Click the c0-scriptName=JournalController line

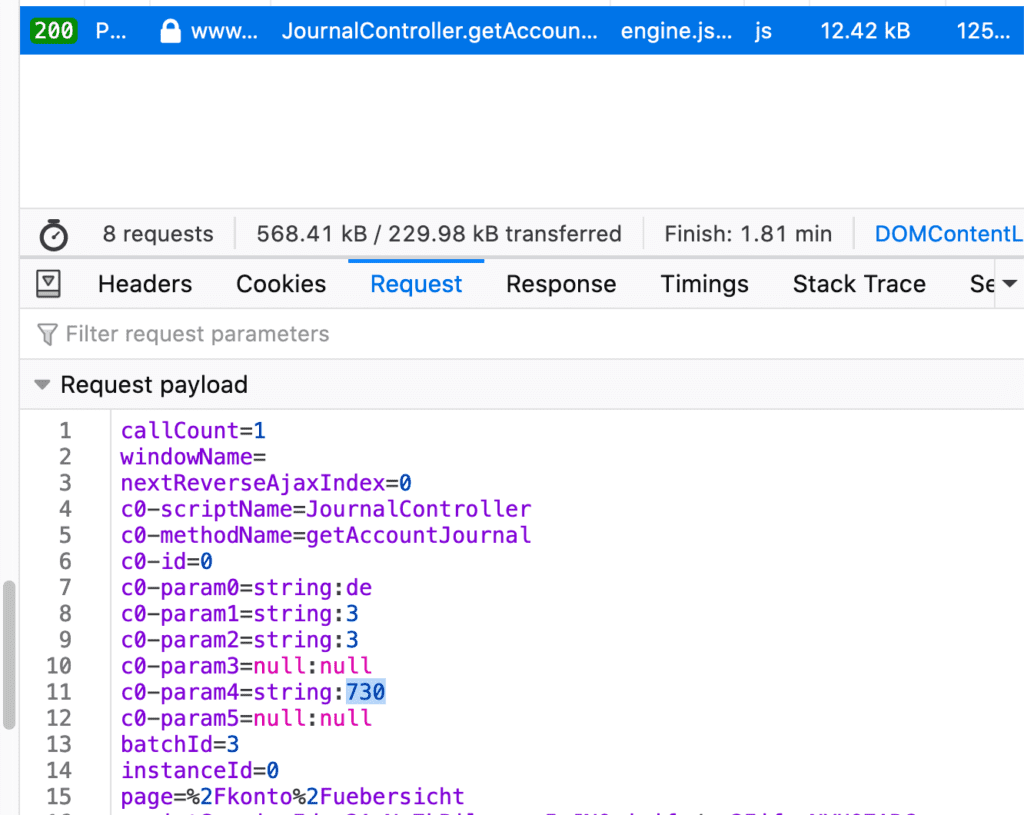[326, 509]
